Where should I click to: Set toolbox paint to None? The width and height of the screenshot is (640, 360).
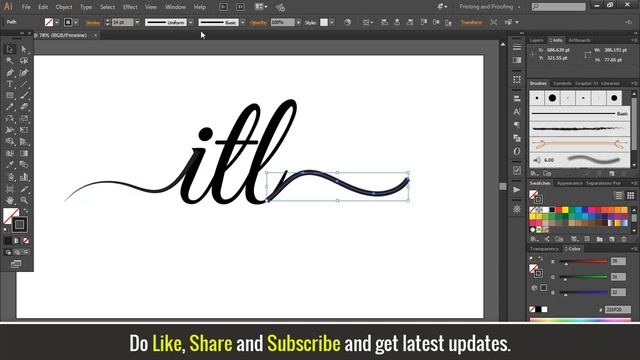click(x=26, y=241)
